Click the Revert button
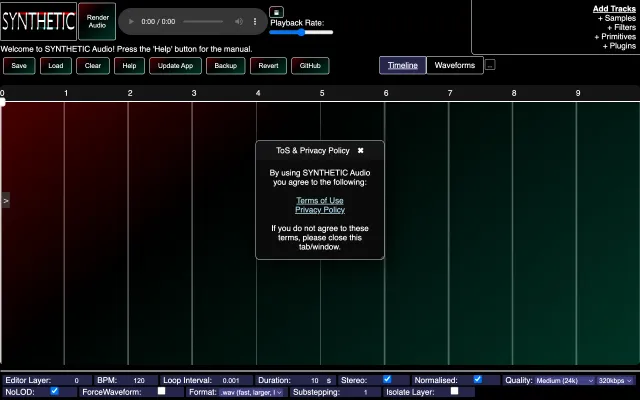This screenshot has height=400, width=640. (268, 66)
